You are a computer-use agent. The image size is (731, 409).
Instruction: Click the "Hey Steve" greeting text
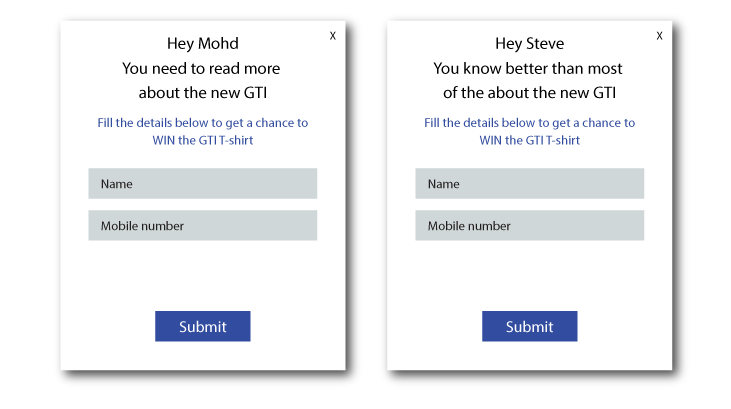529,44
